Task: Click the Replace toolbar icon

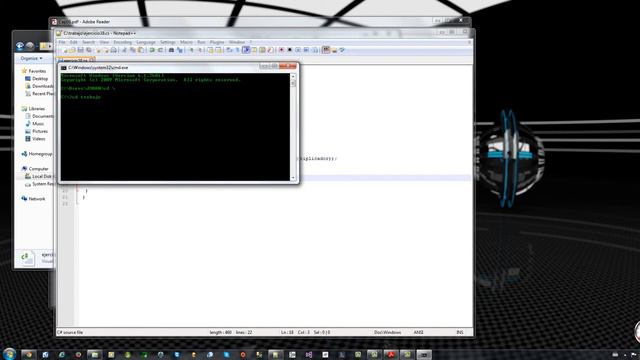Action: pos(180,50)
